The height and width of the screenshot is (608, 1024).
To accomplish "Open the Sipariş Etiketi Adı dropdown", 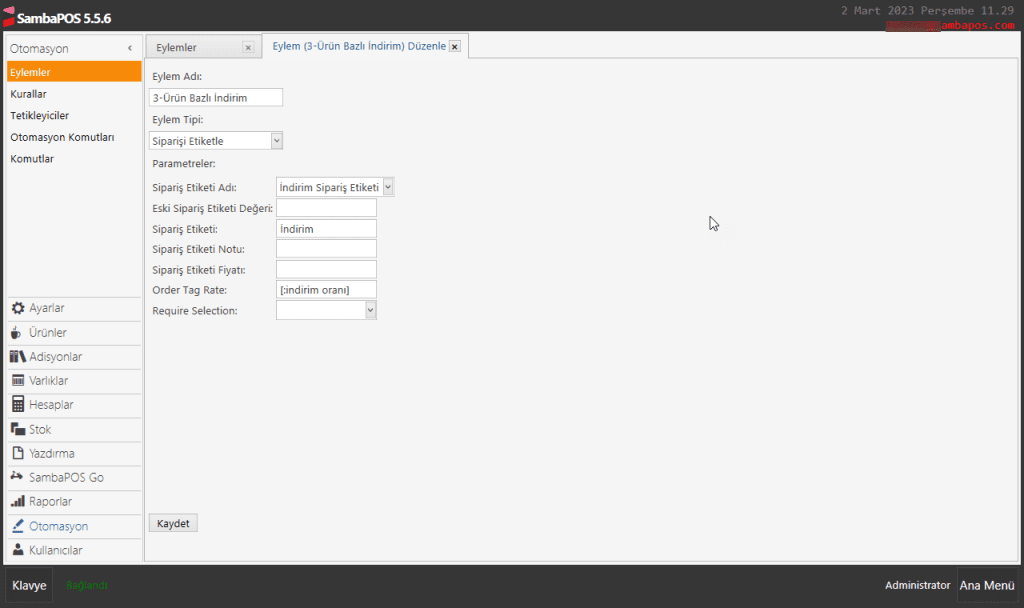I will click(x=388, y=187).
